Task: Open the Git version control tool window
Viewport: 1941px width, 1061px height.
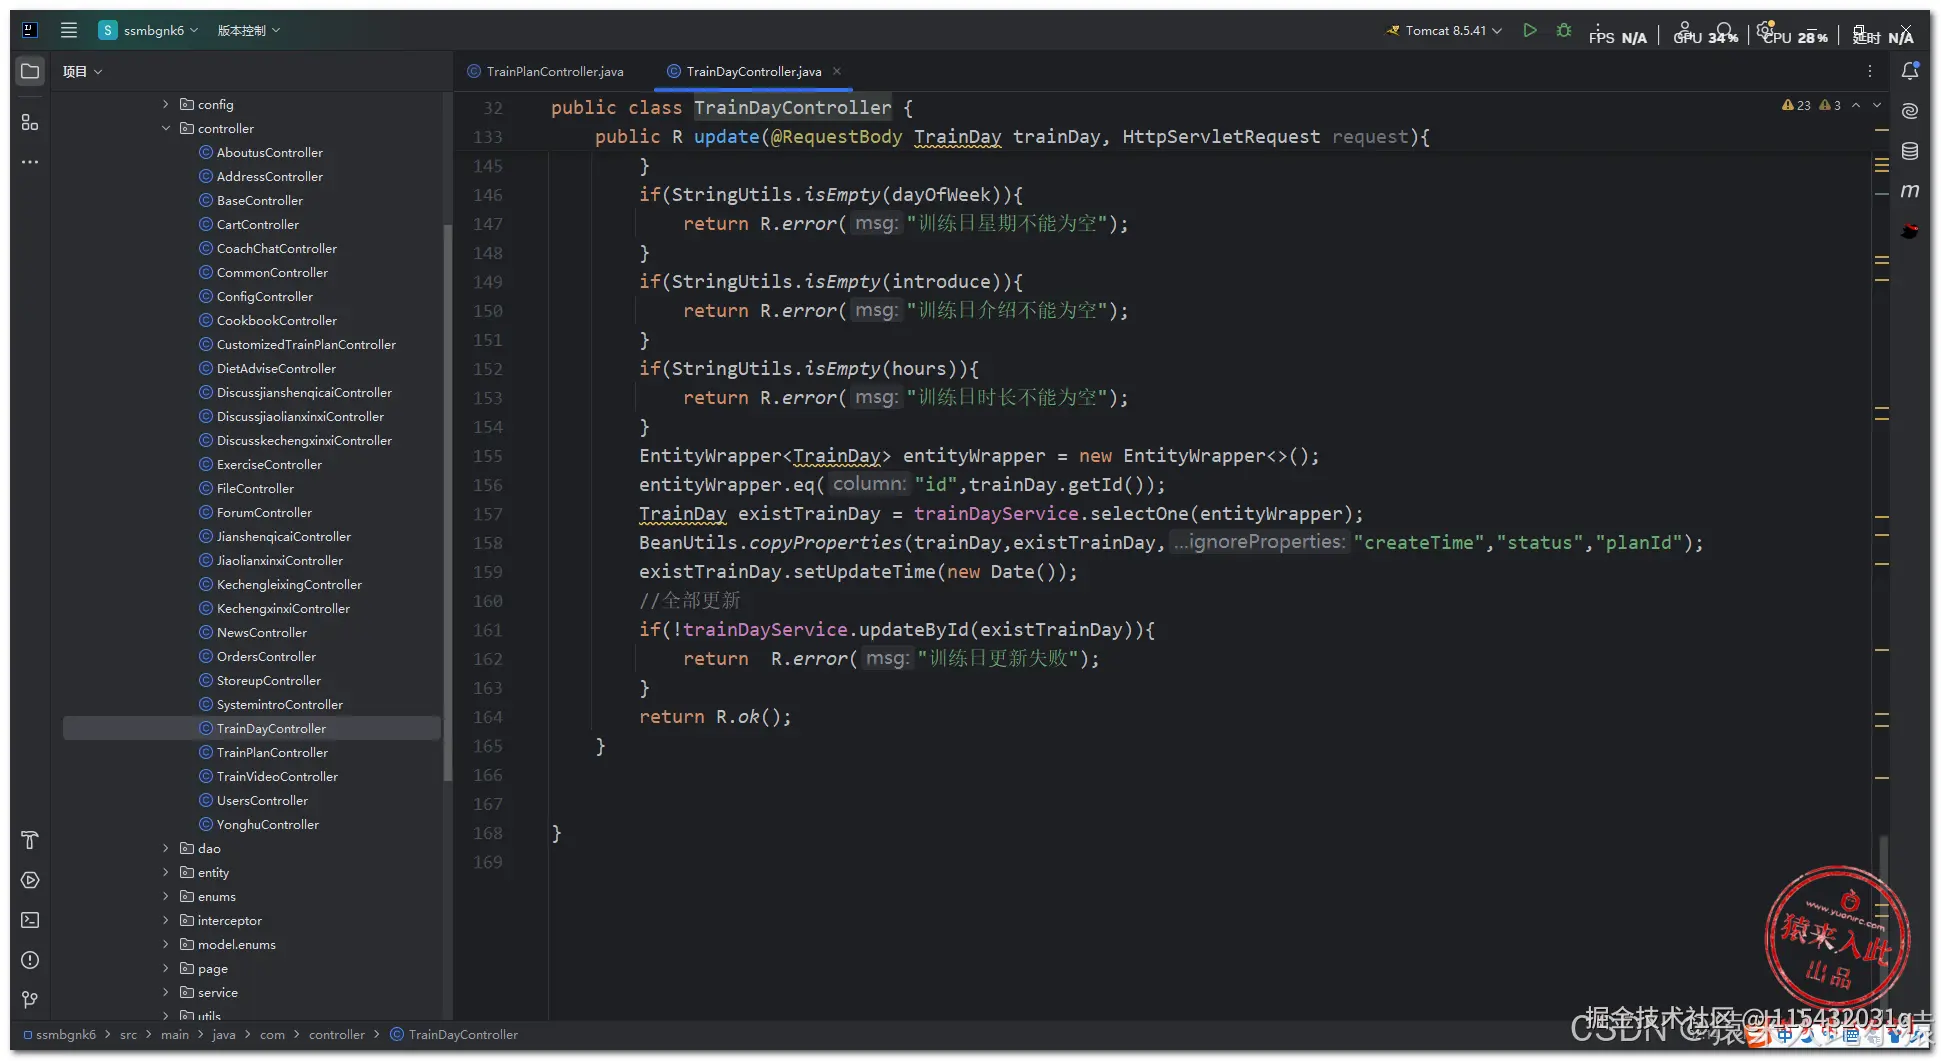Action: coord(30,1000)
